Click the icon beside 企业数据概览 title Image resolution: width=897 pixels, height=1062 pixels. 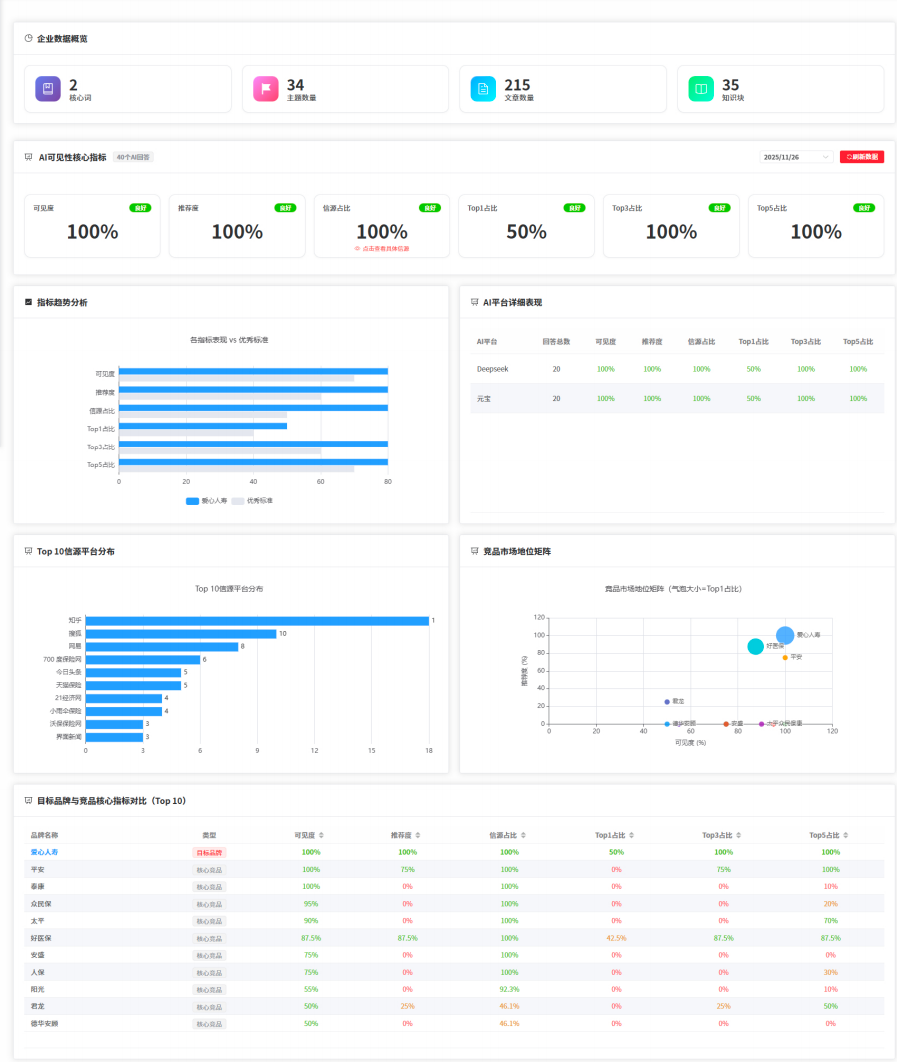[28, 38]
